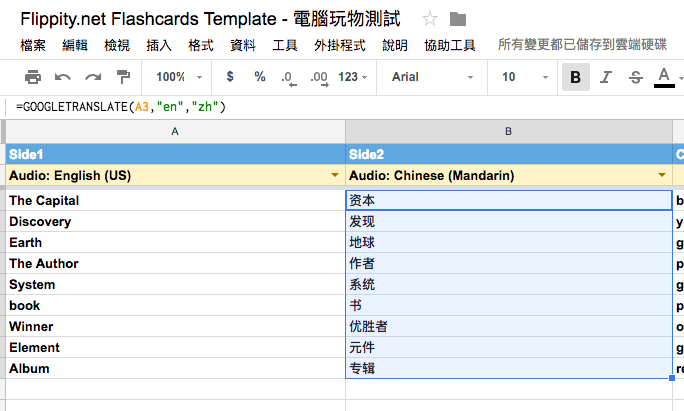Image resolution: width=684 pixels, height=411 pixels.
Task: Open the Arial font dropdown
Action: (432, 77)
